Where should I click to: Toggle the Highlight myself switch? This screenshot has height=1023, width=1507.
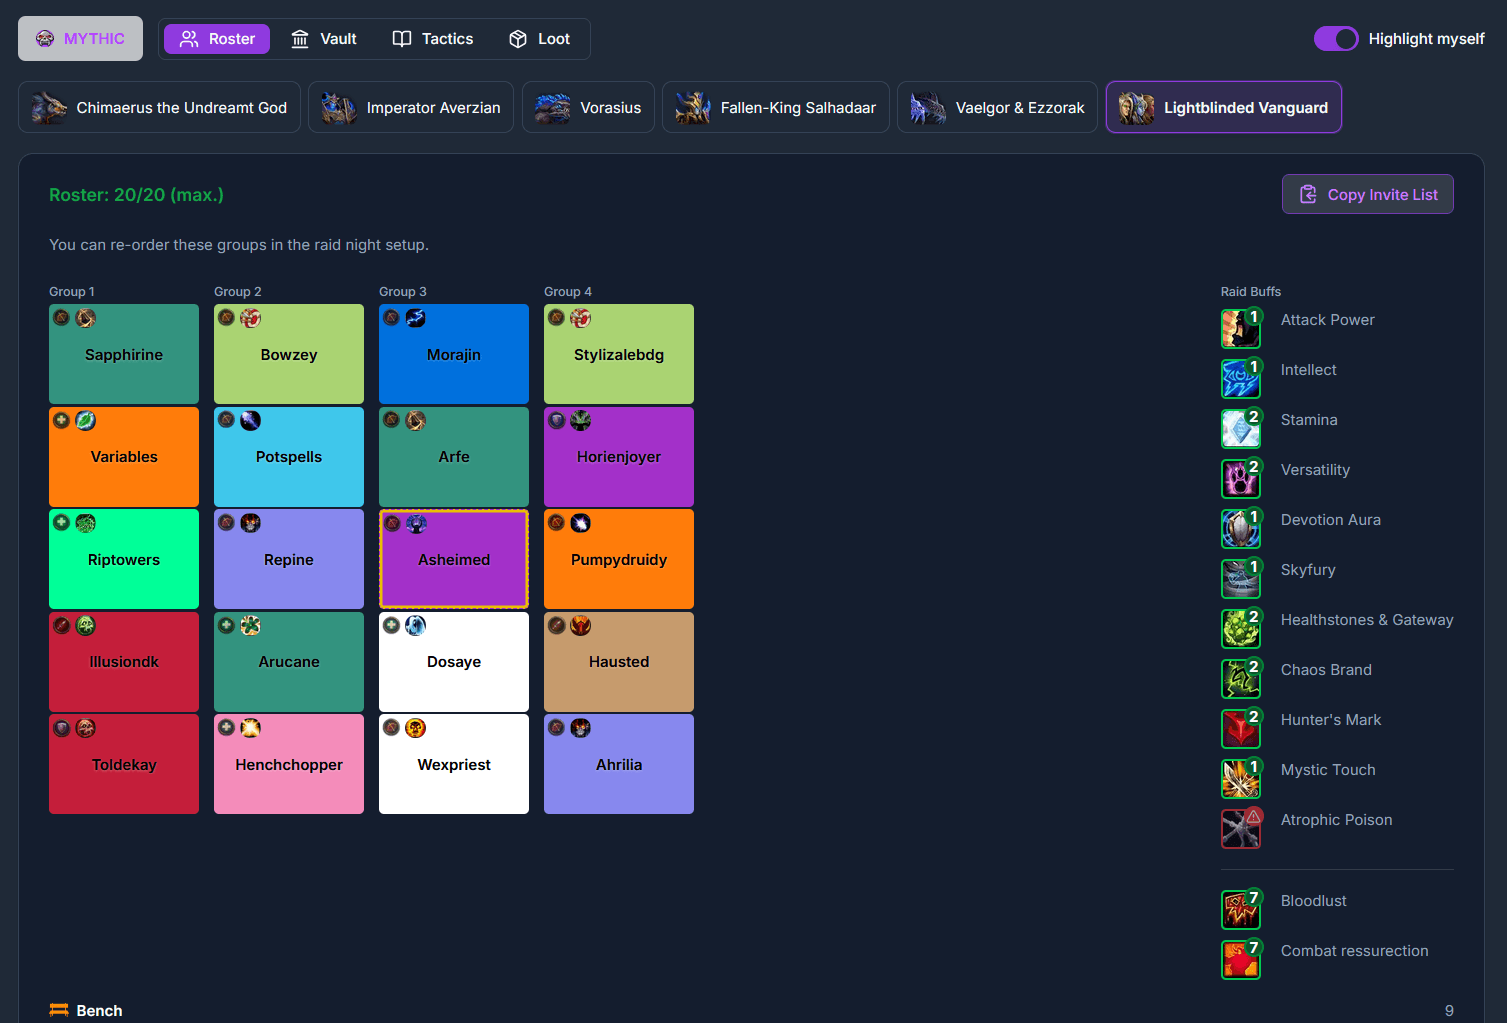tap(1336, 39)
